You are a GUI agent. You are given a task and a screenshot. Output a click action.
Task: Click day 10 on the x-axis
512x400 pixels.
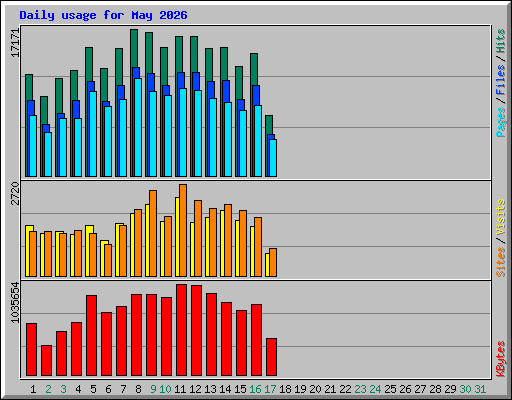[x=165, y=389]
